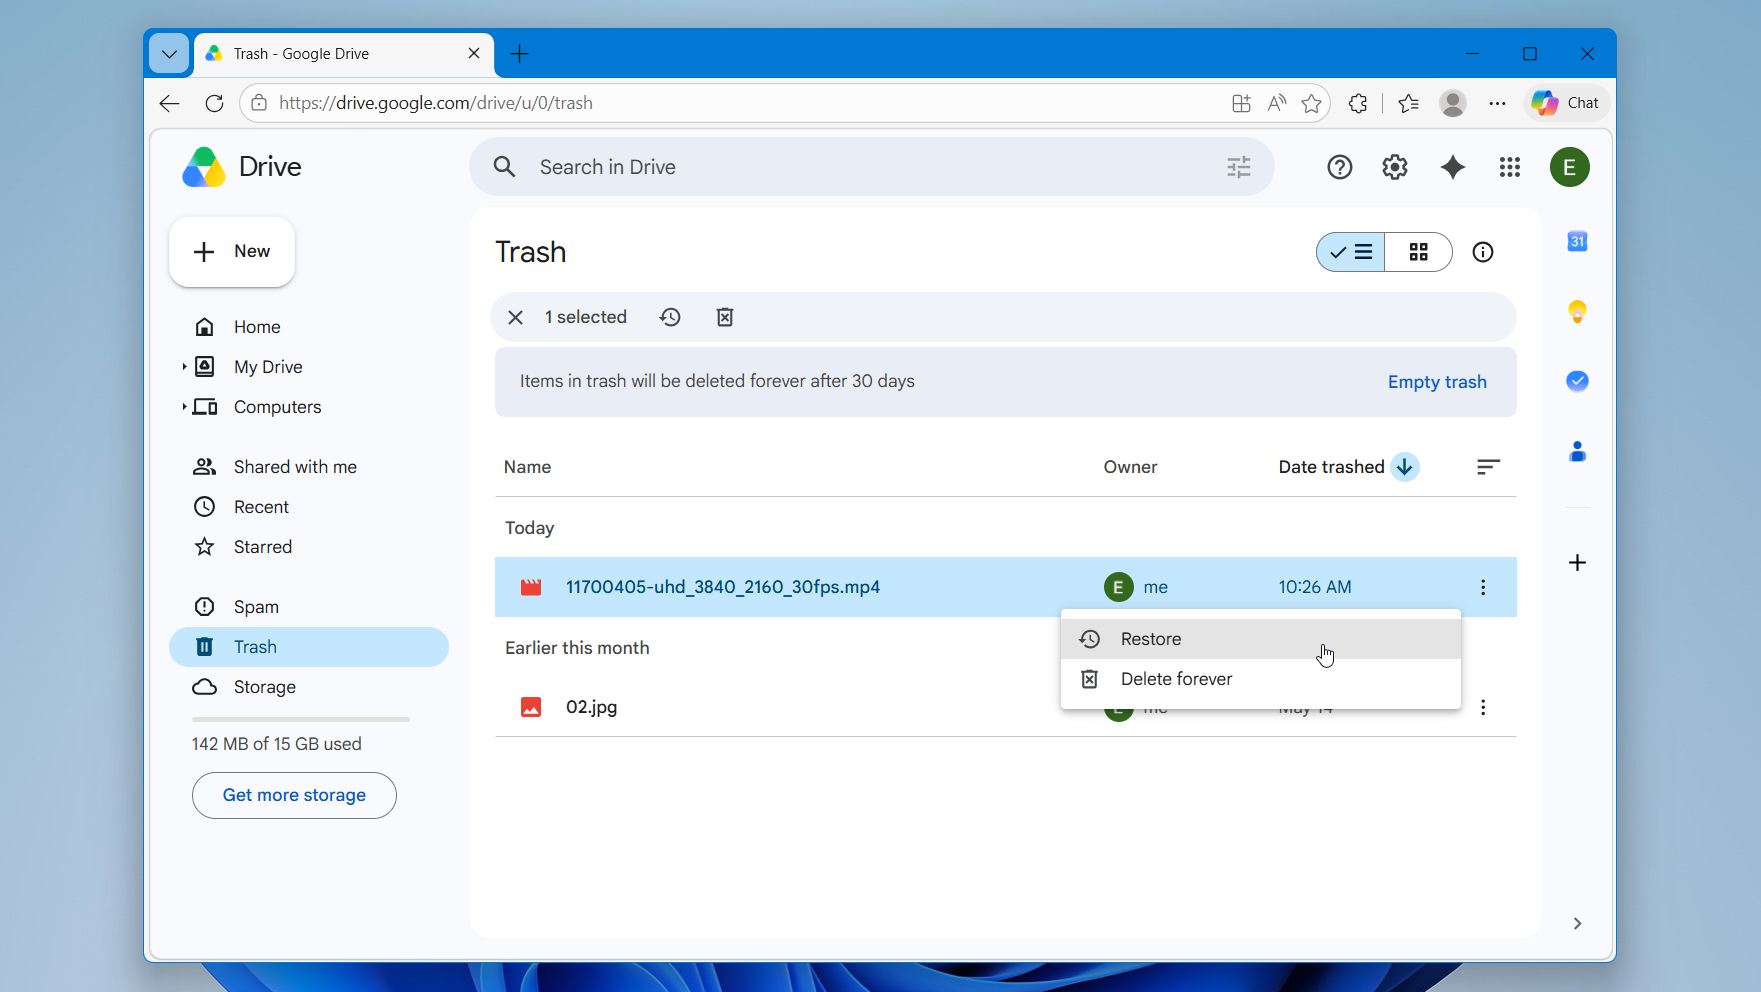Open more actions for 02.jpg
The width and height of the screenshot is (1761, 992).
click(1483, 707)
